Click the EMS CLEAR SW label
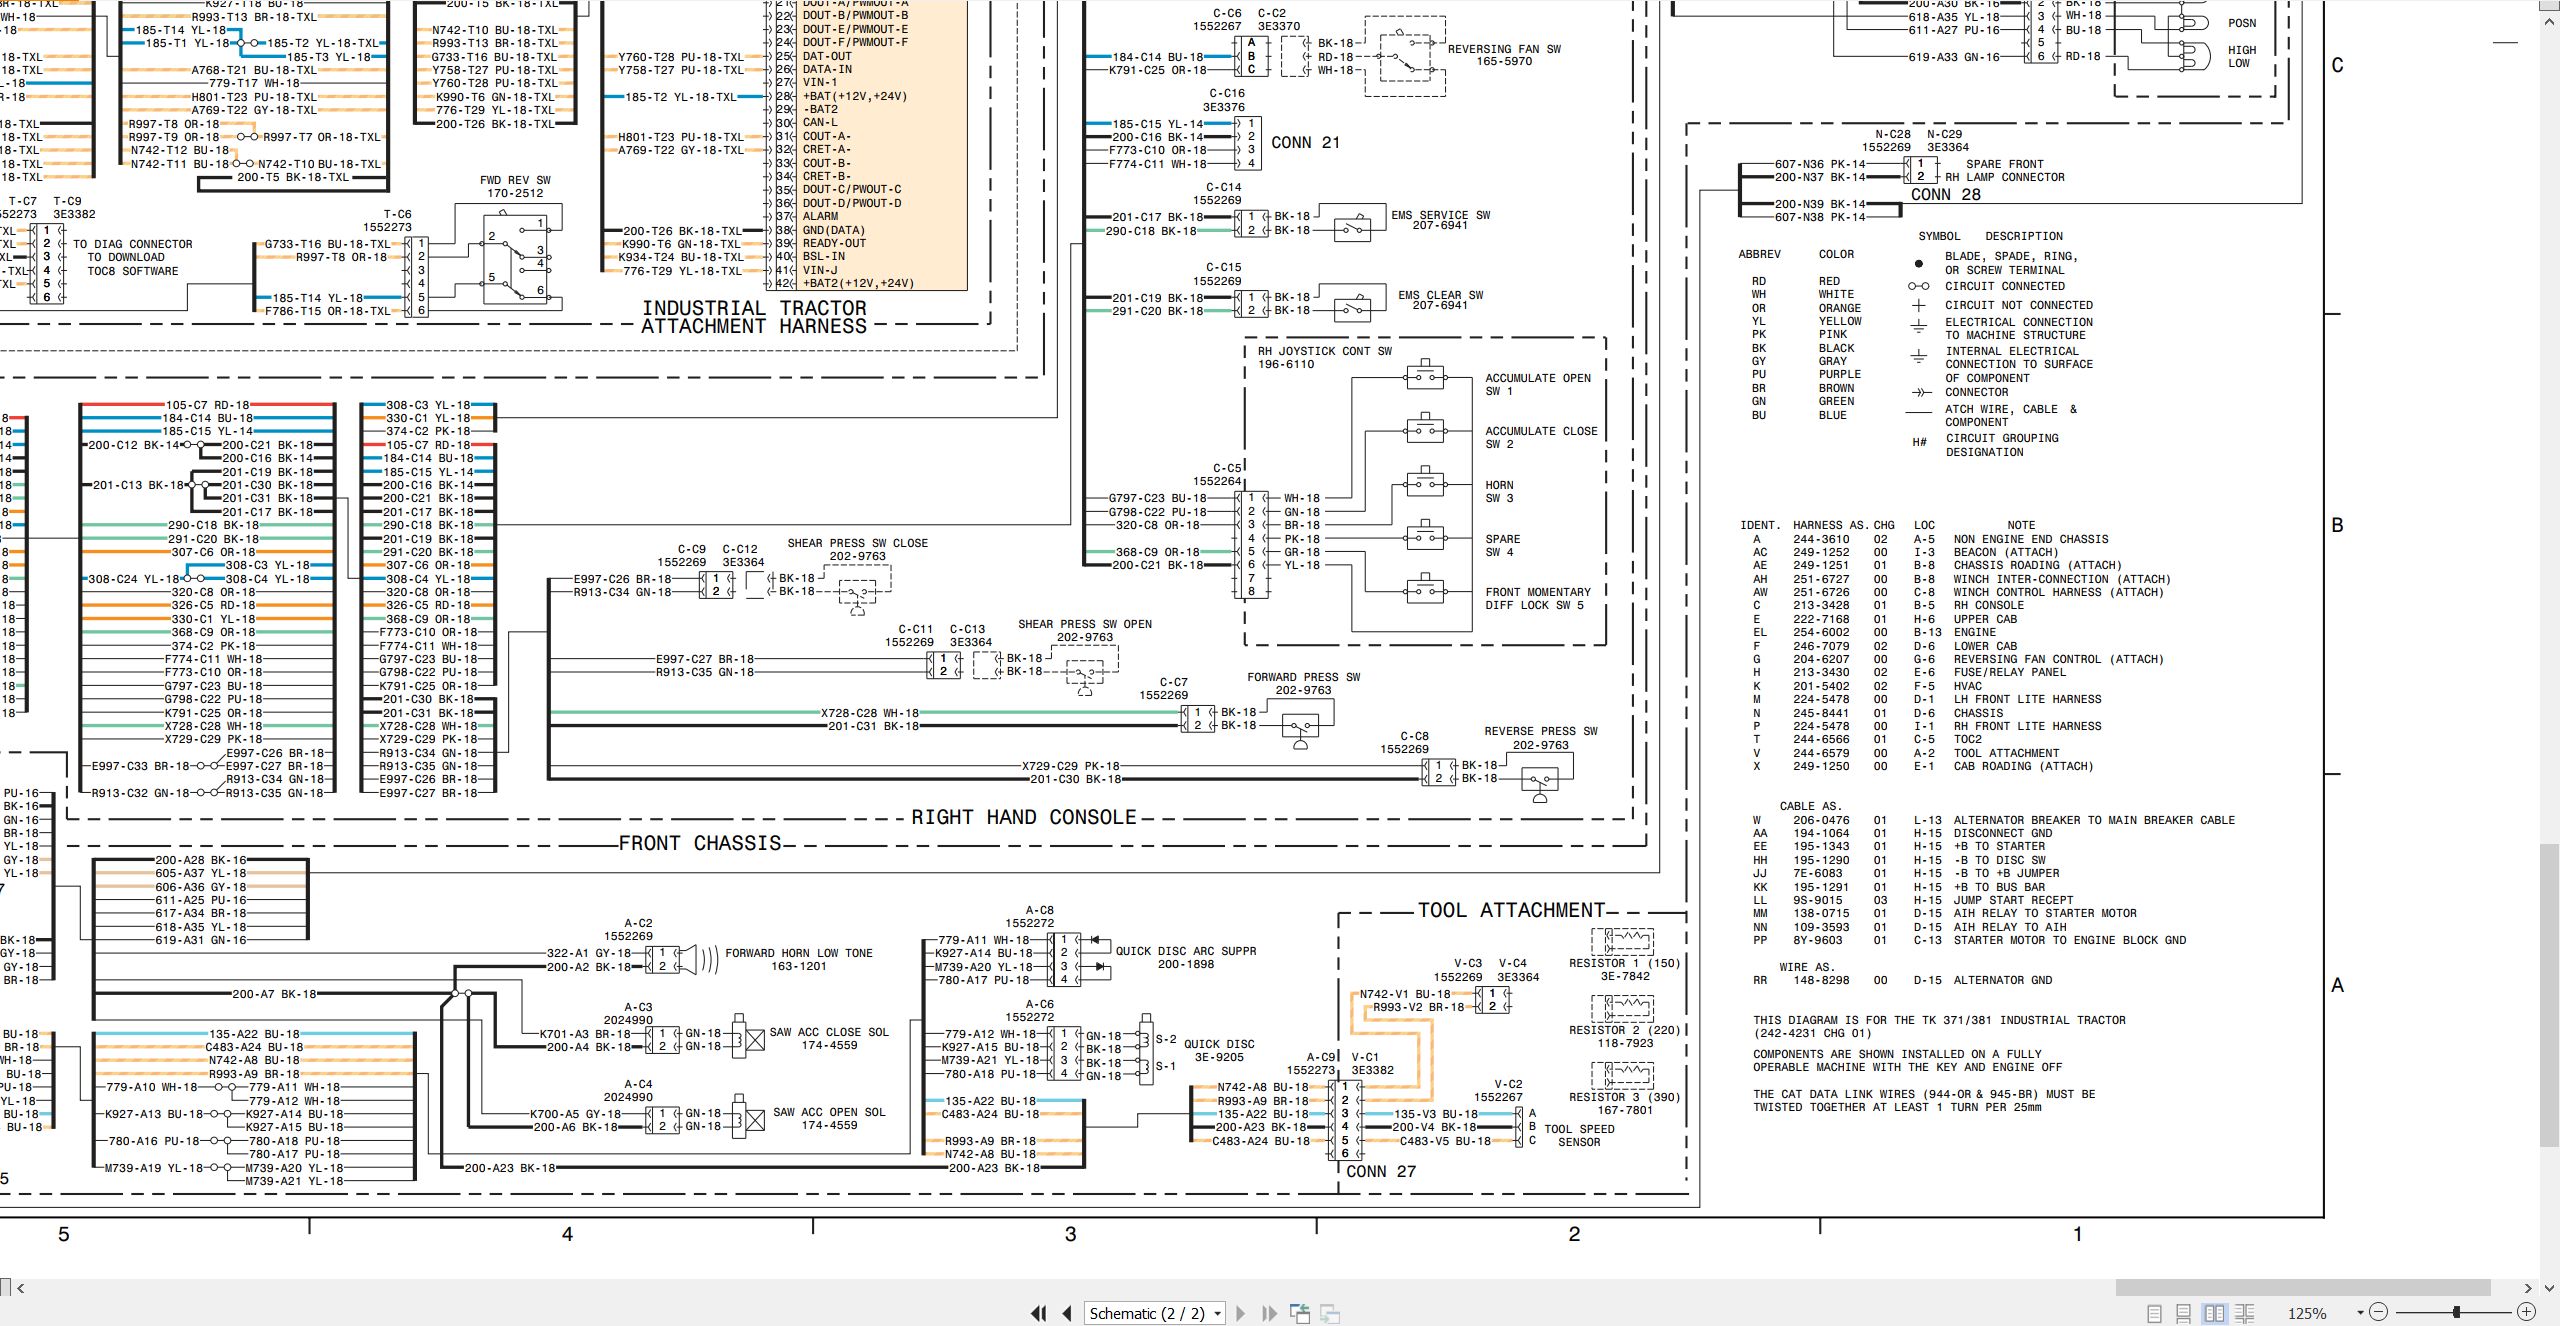This screenshot has width=2560, height=1326. point(1440,295)
